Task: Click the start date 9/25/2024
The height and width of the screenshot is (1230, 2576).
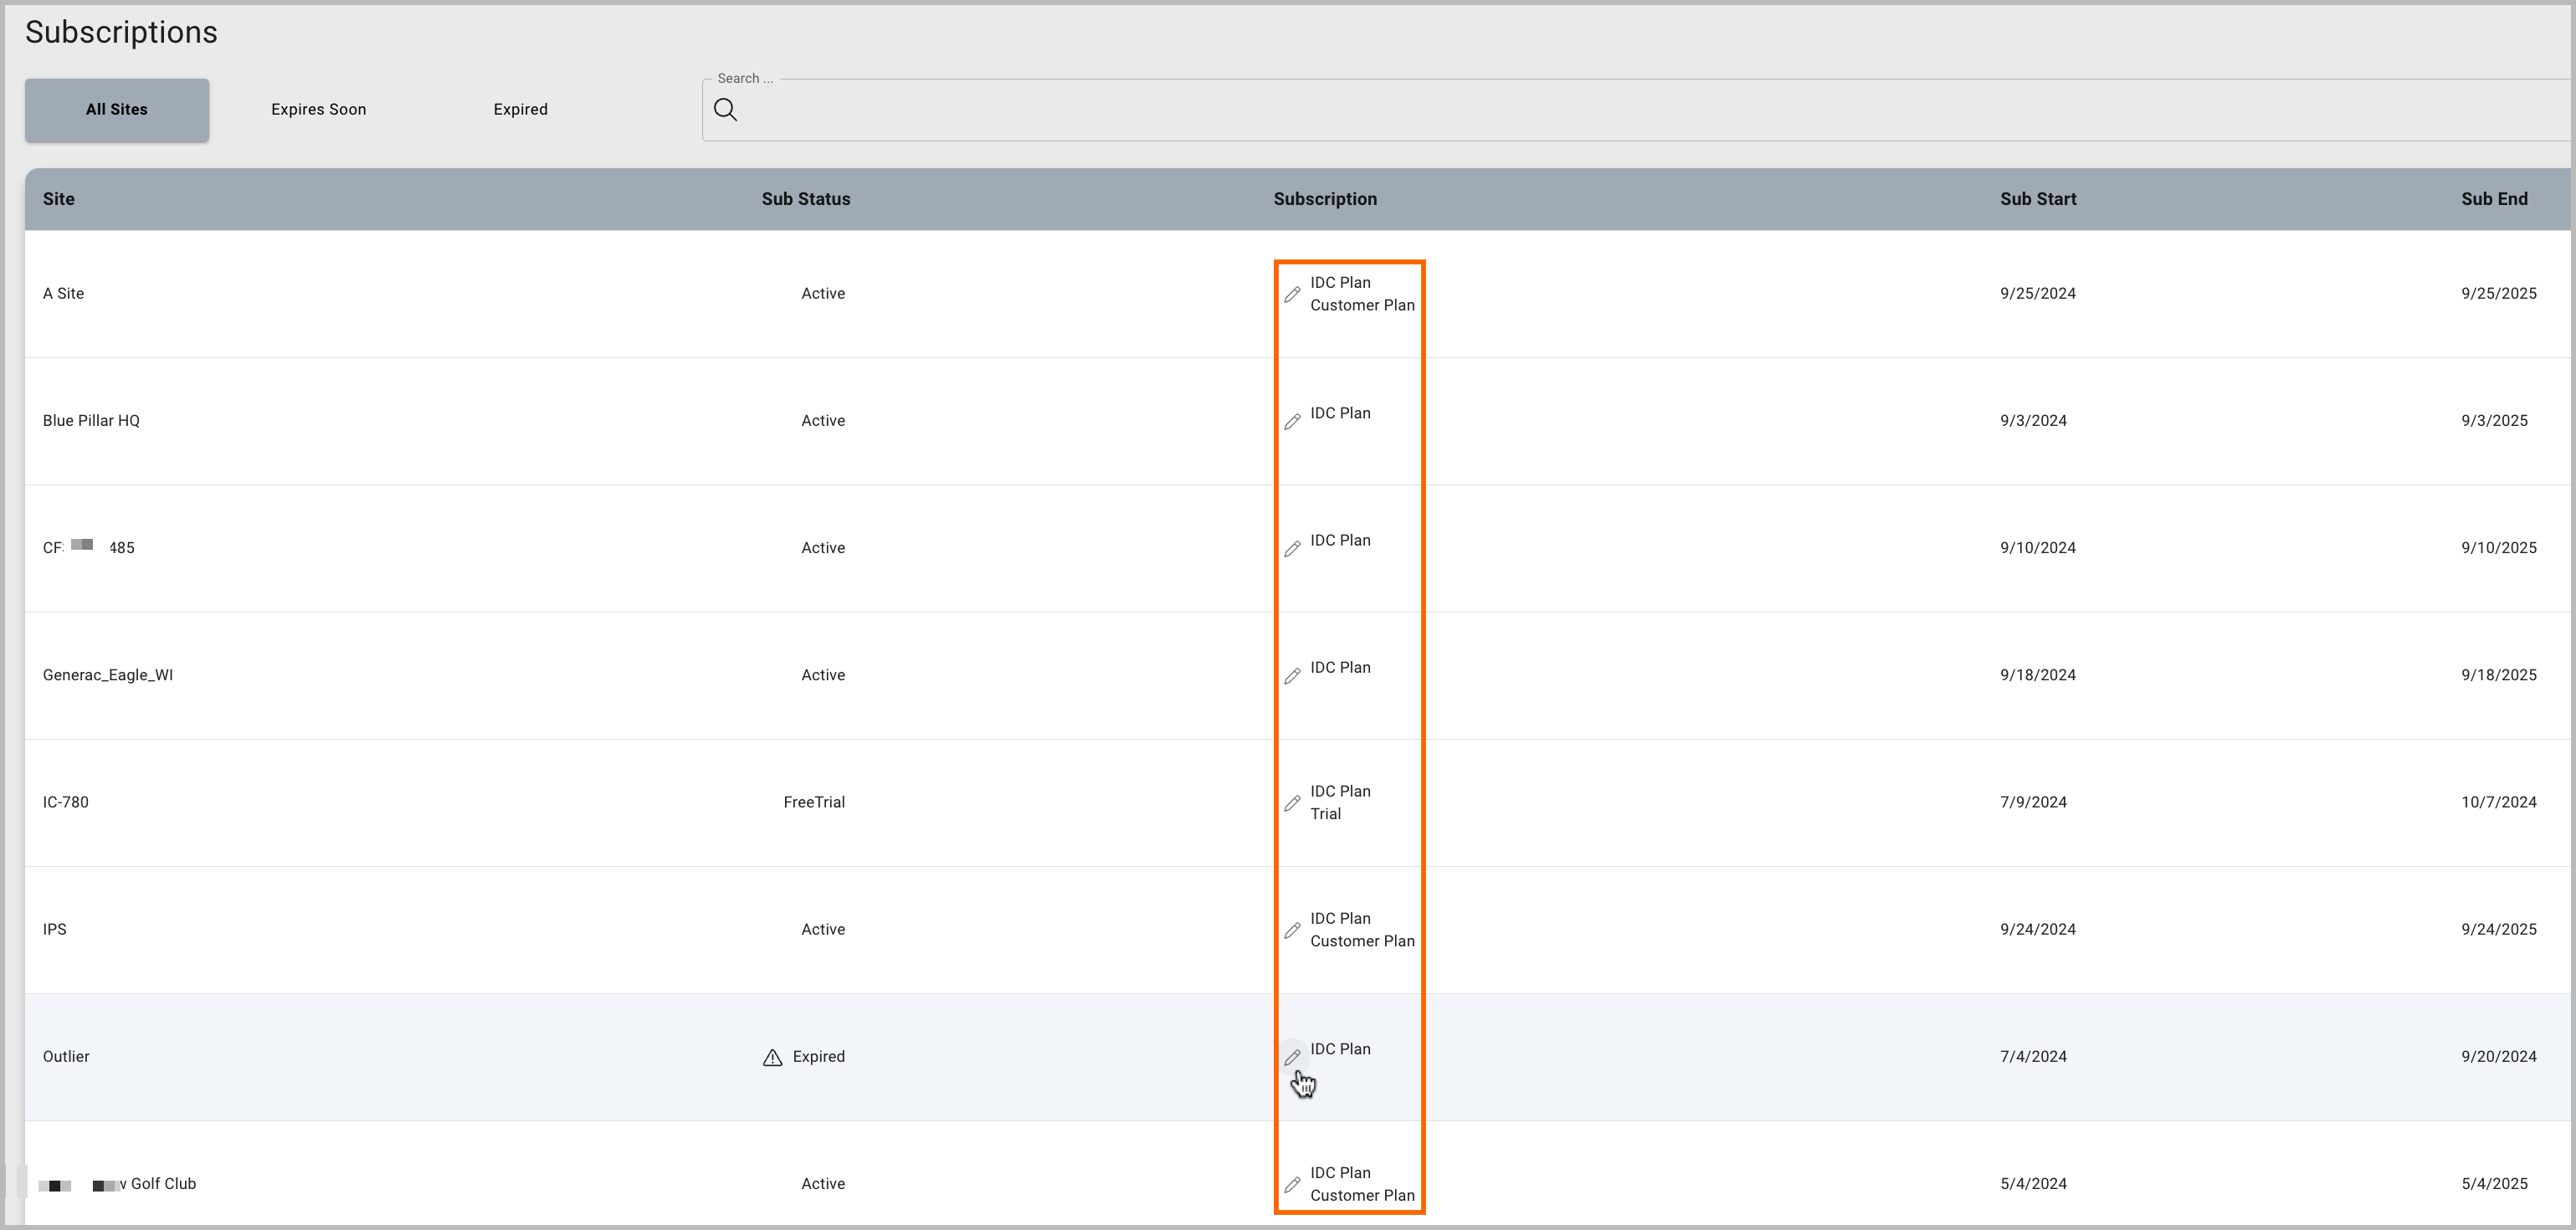Action: pos(2038,294)
